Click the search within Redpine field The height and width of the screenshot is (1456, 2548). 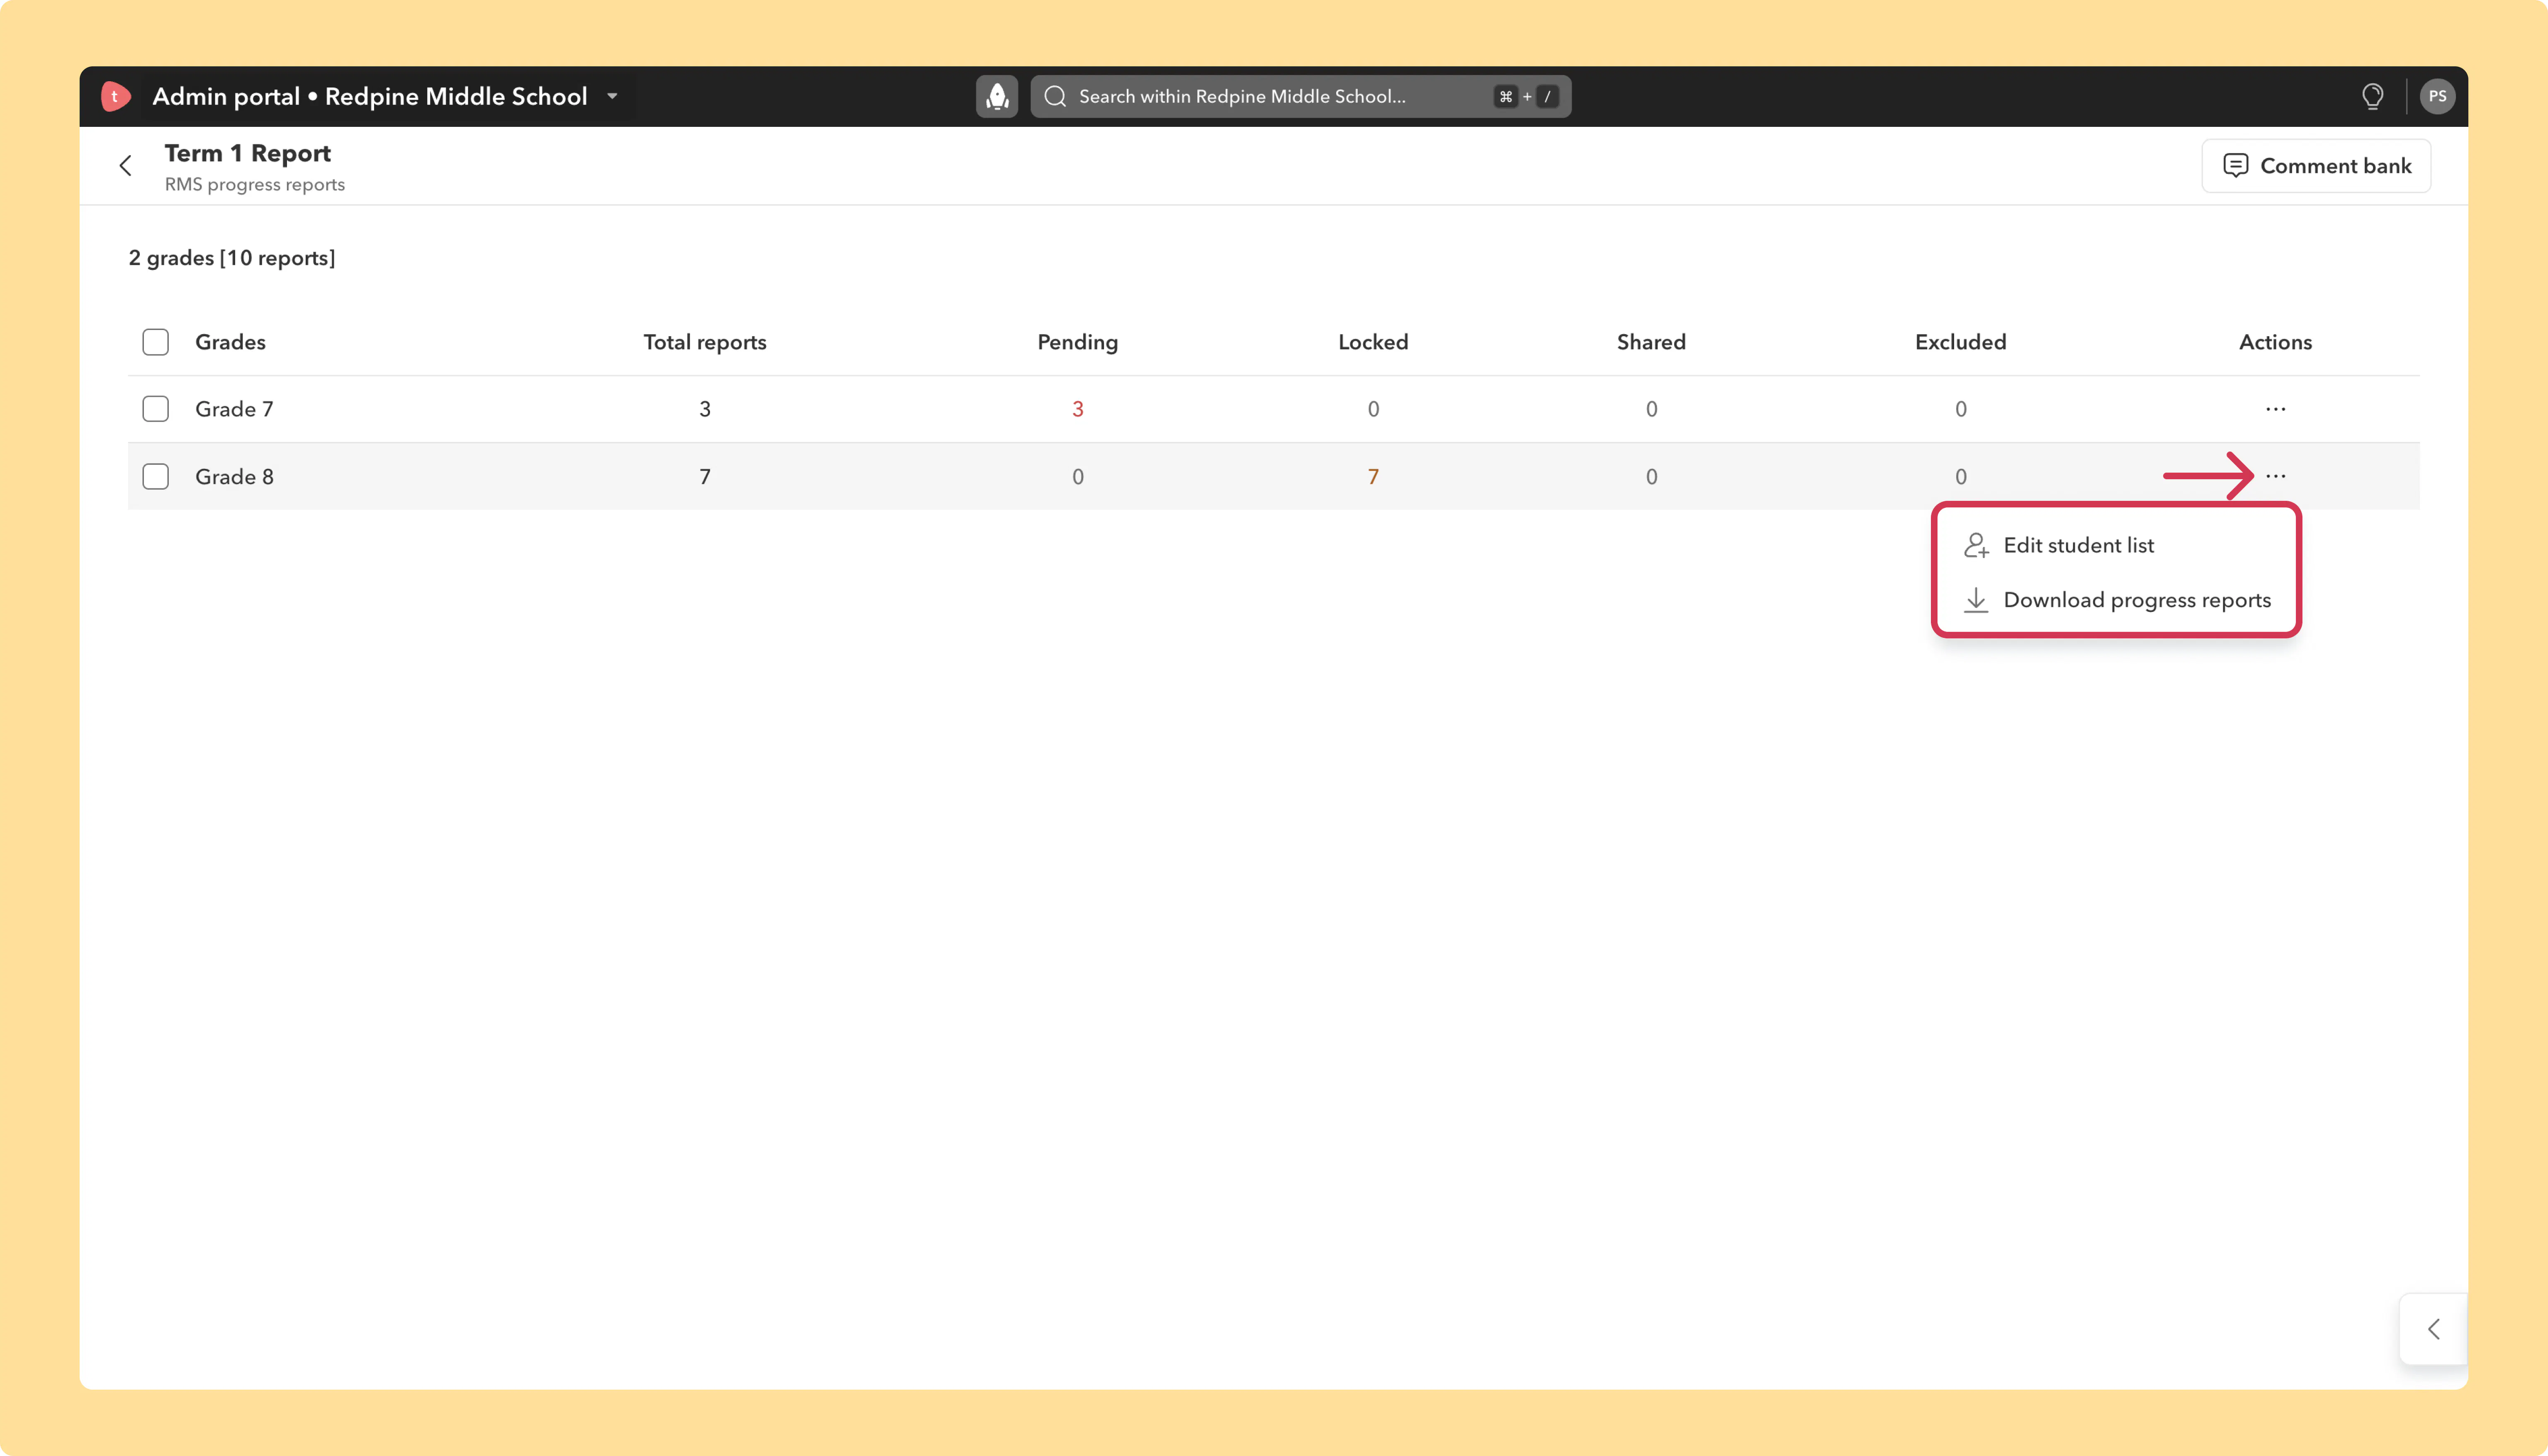point(1301,96)
